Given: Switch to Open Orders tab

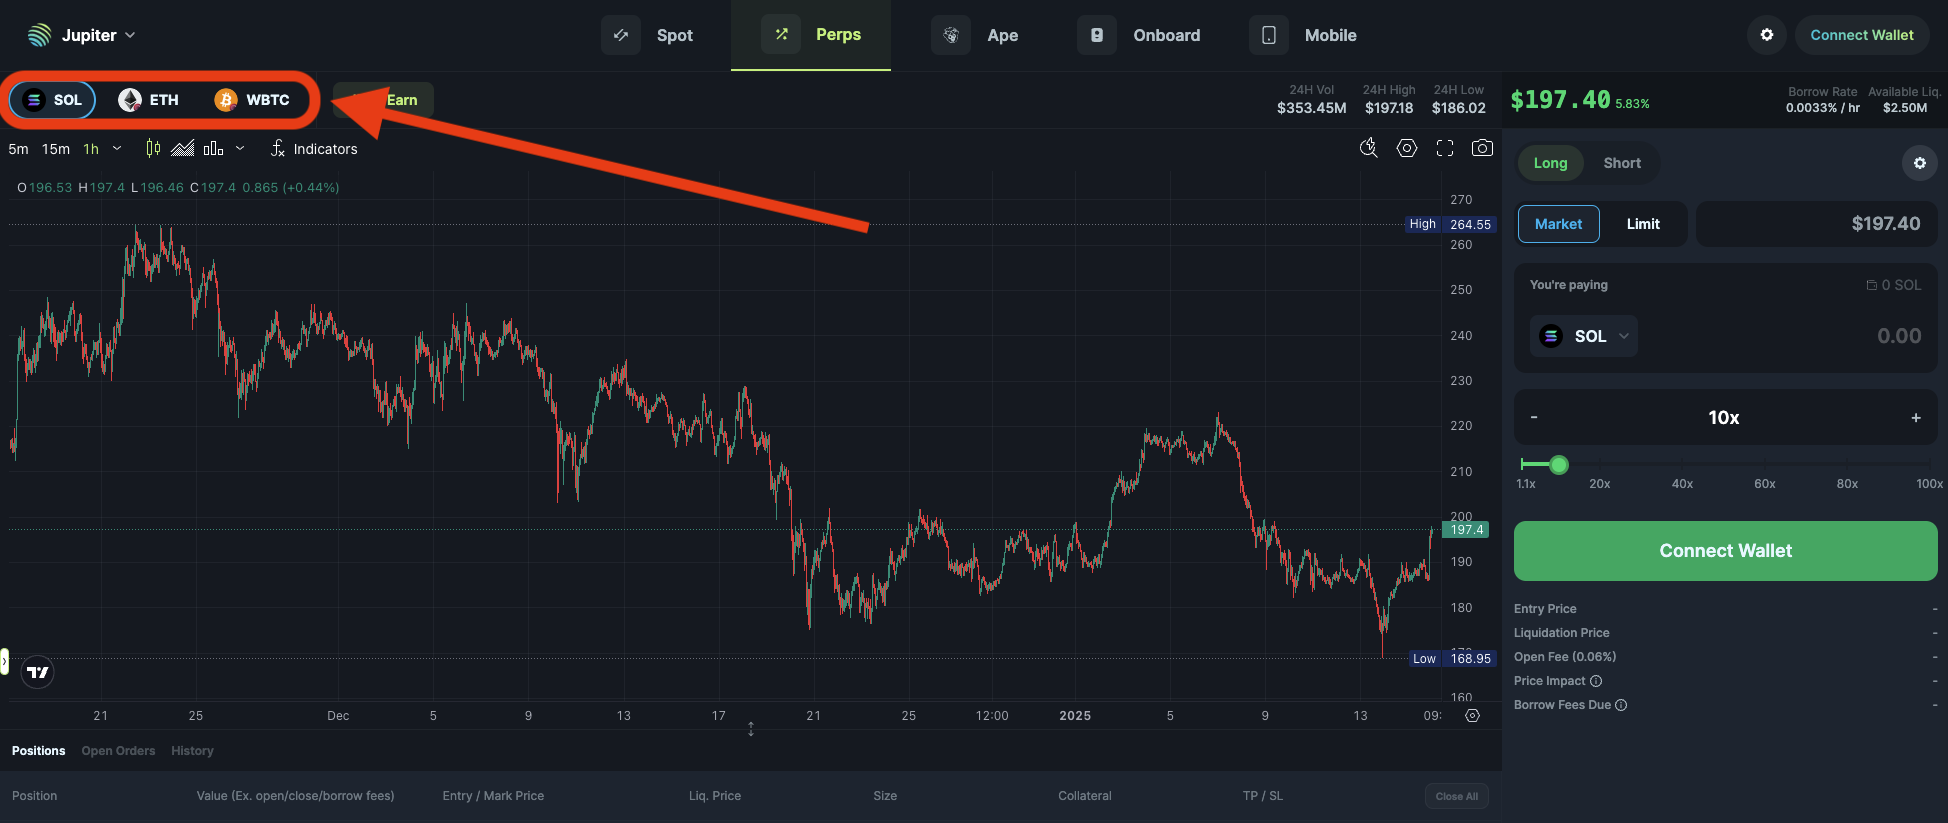Looking at the screenshot, I should (118, 751).
